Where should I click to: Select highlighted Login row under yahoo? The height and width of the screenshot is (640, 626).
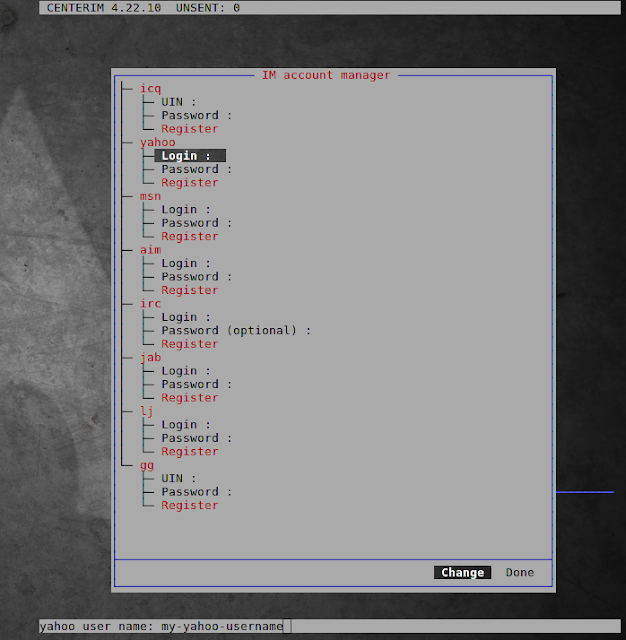190,156
